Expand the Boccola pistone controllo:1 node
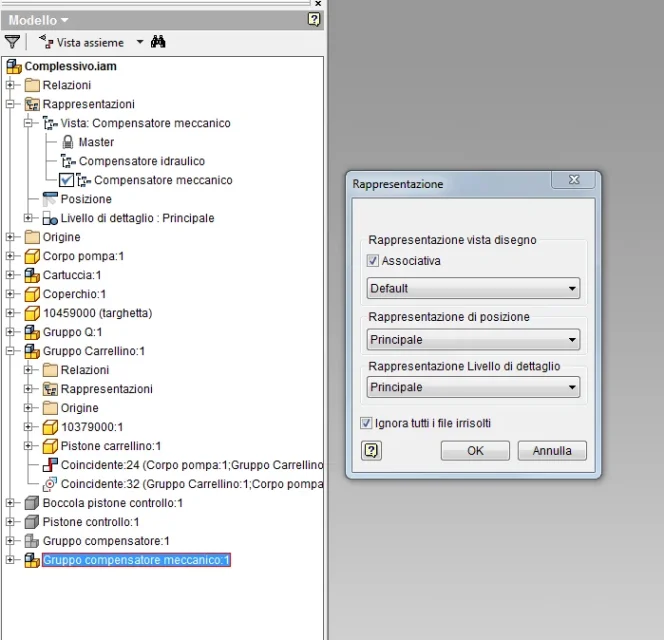The width and height of the screenshot is (664, 640). pos(10,503)
